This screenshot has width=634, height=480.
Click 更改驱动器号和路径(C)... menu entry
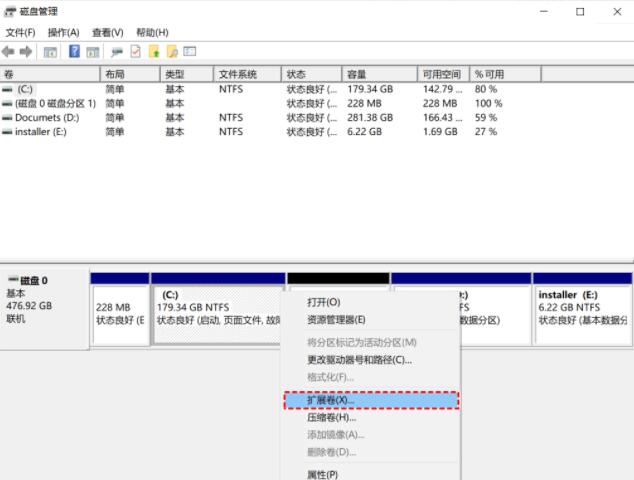click(x=359, y=359)
